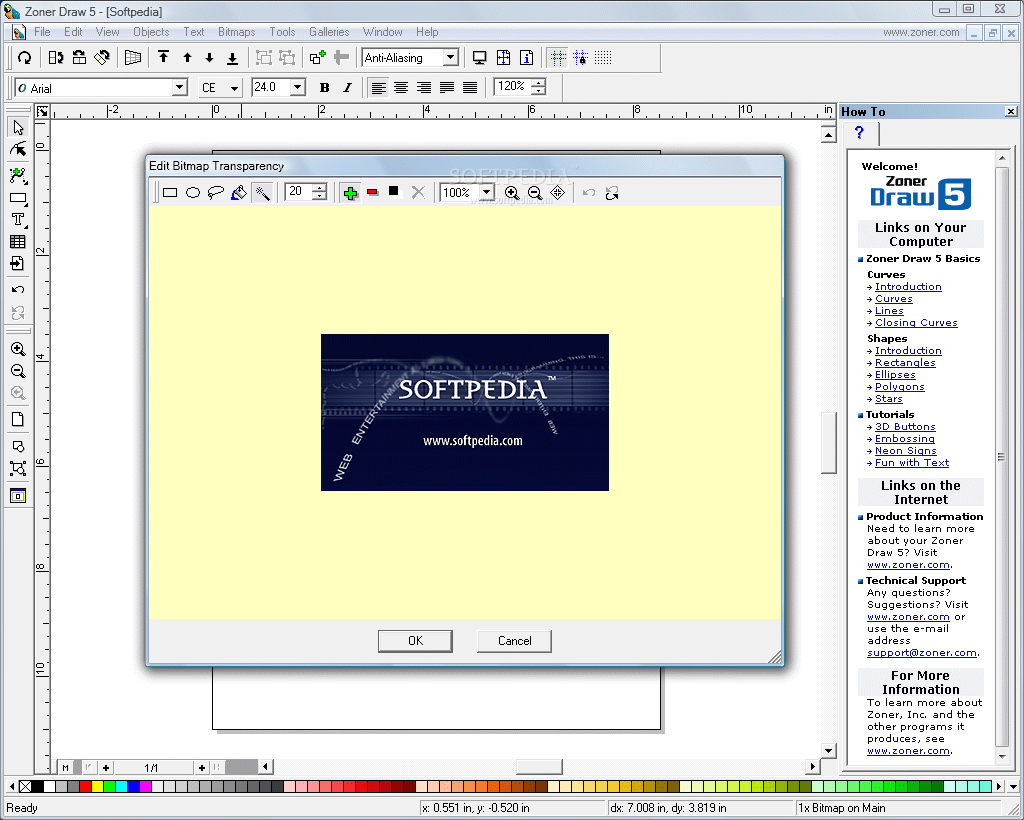This screenshot has height=820, width=1024.
Task: Select the arrow pointer tool in toolbox
Action: pyautogui.click(x=18, y=127)
